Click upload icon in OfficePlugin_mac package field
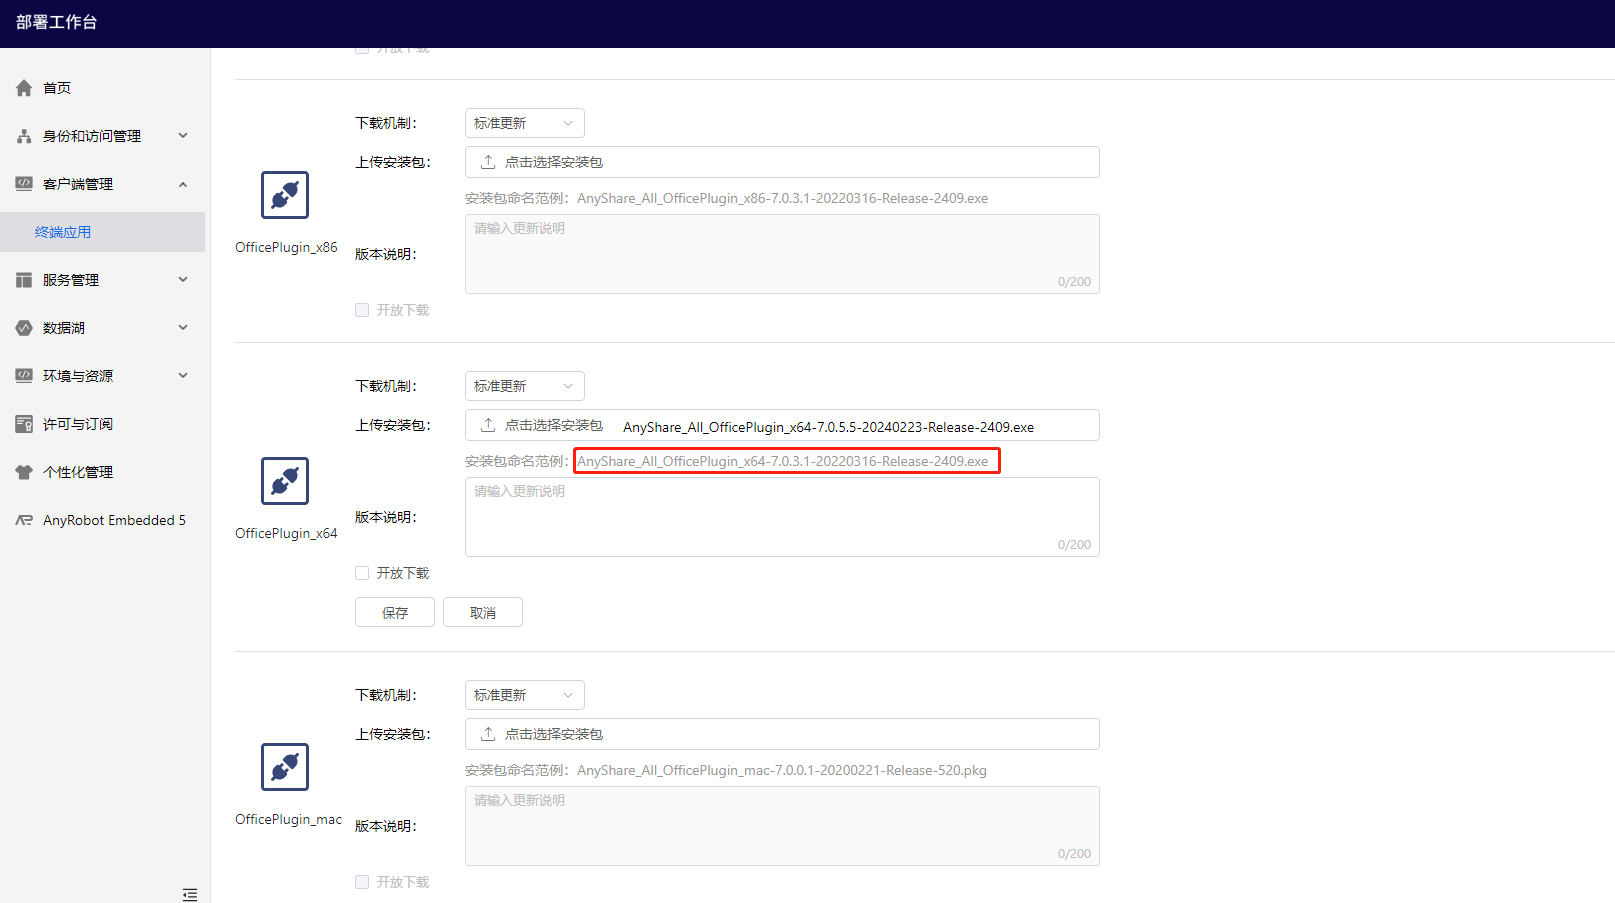The height and width of the screenshot is (903, 1615). pyautogui.click(x=488, y=734)
